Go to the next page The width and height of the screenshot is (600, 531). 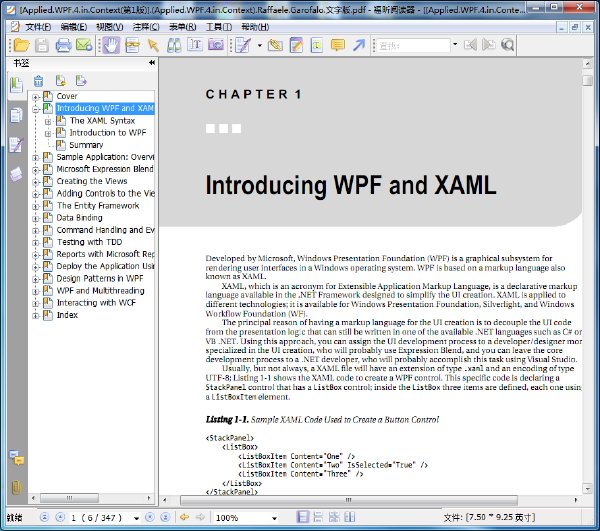[x=150, y=517]
